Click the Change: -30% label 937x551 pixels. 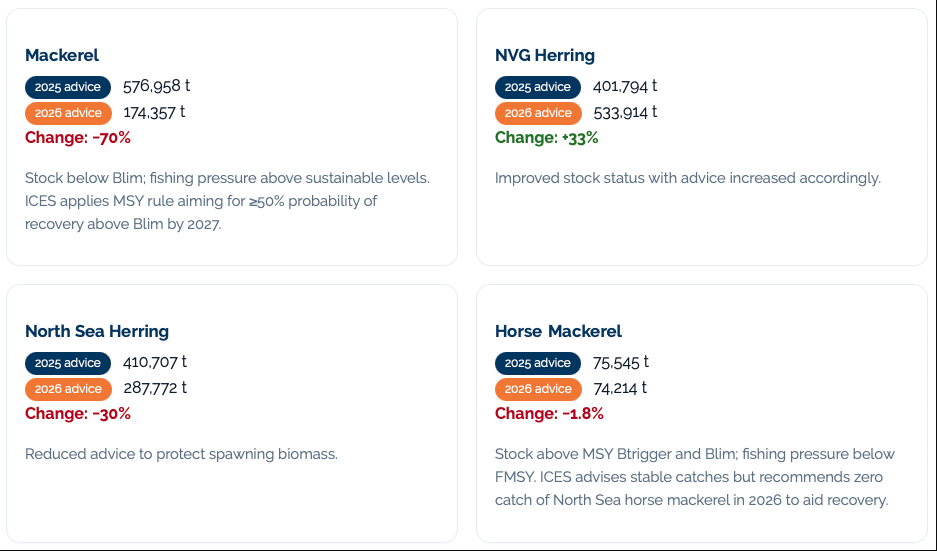tap(78, 414)
